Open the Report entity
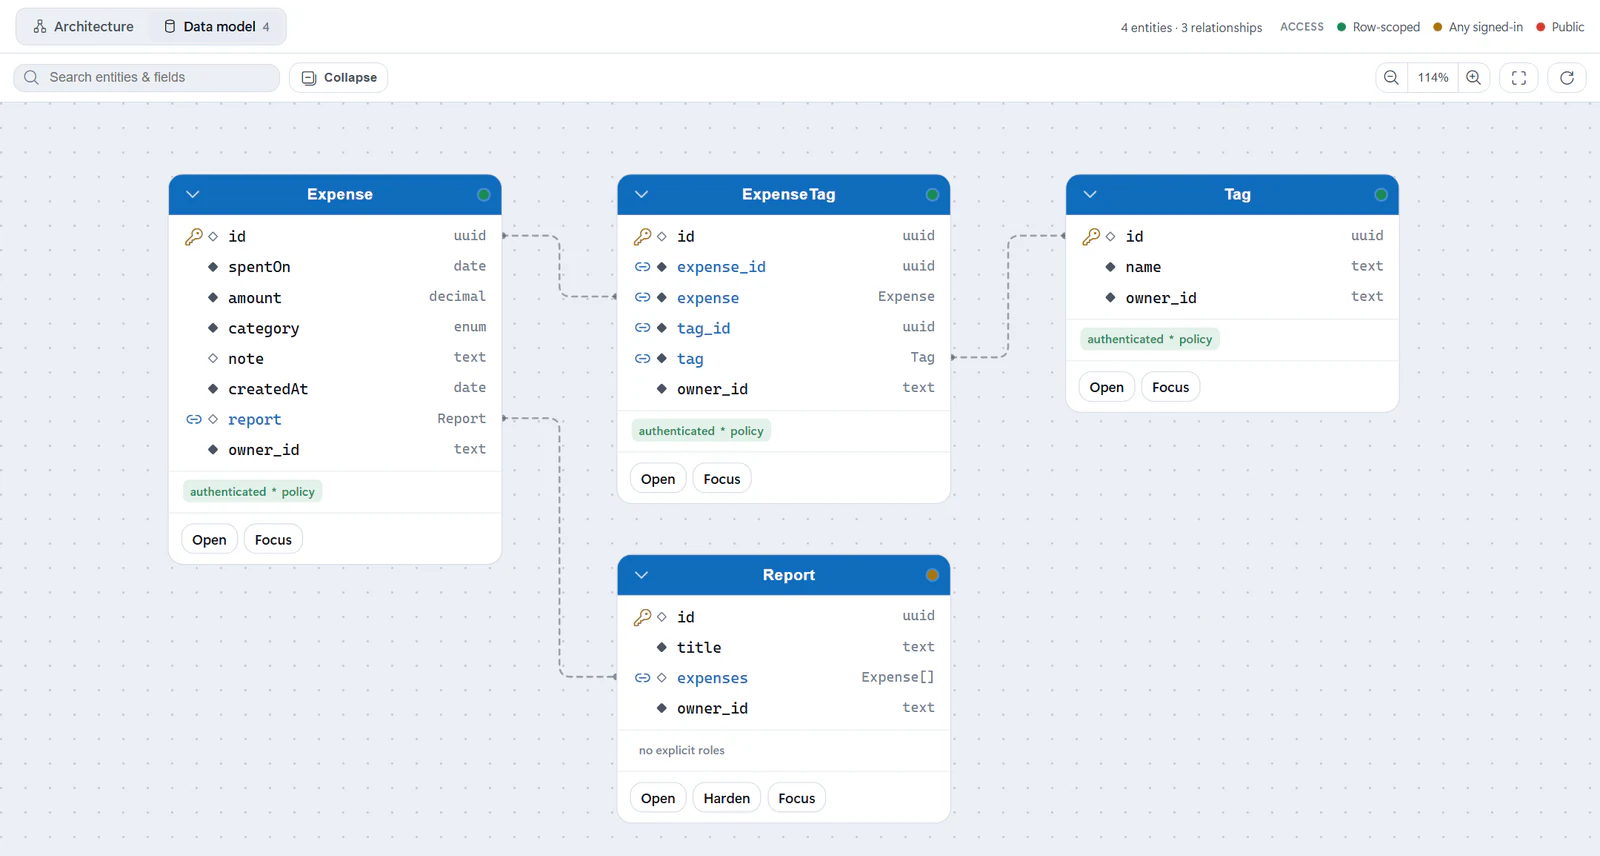 (658, 798)
